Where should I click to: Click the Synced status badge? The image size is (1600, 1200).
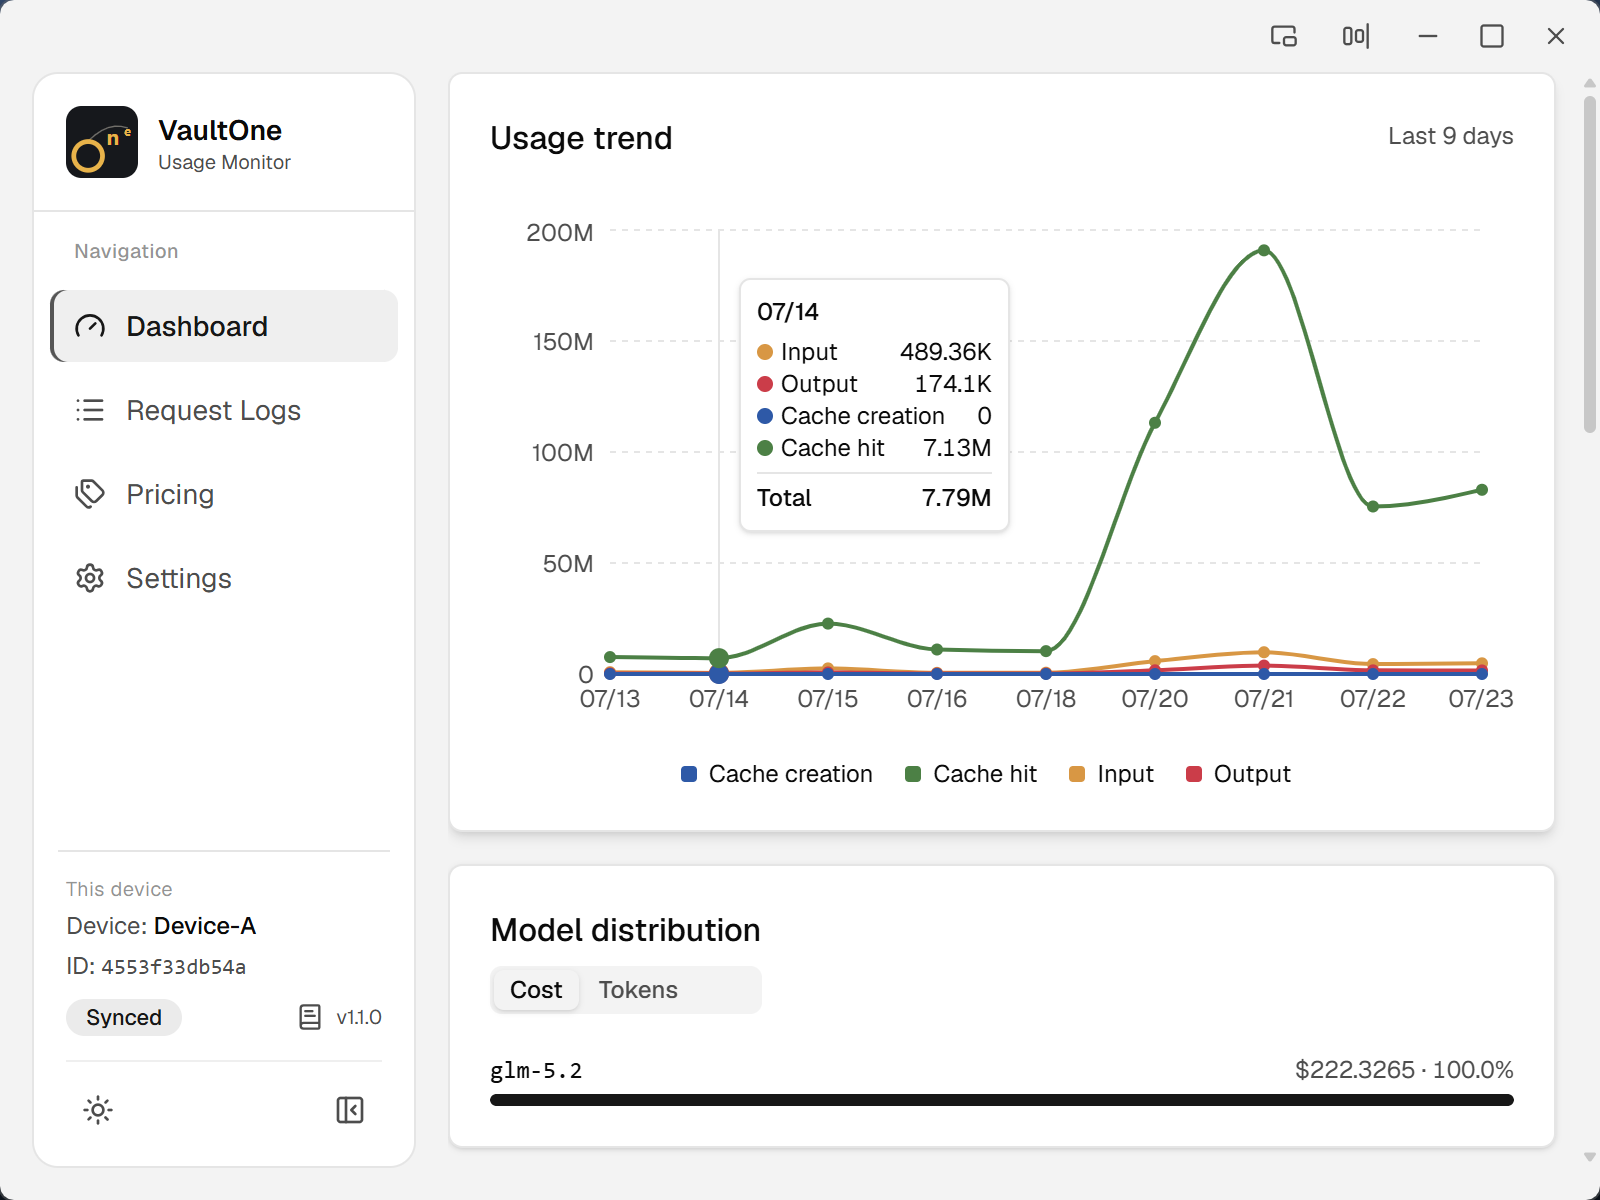124,1017
